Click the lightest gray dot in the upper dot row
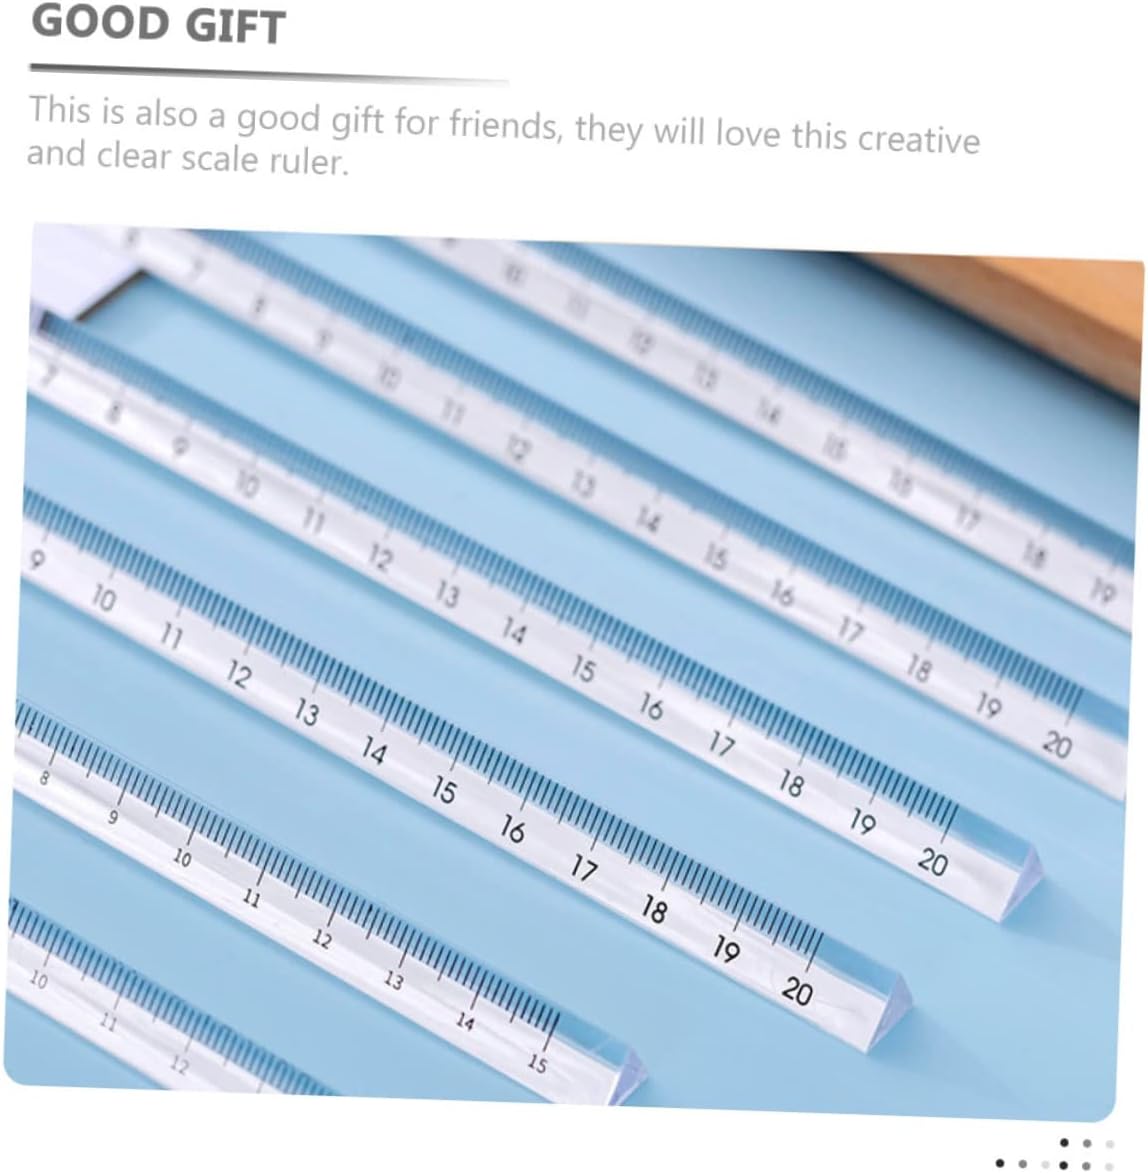The image size is (1148, 1174). [1109, 1144]
